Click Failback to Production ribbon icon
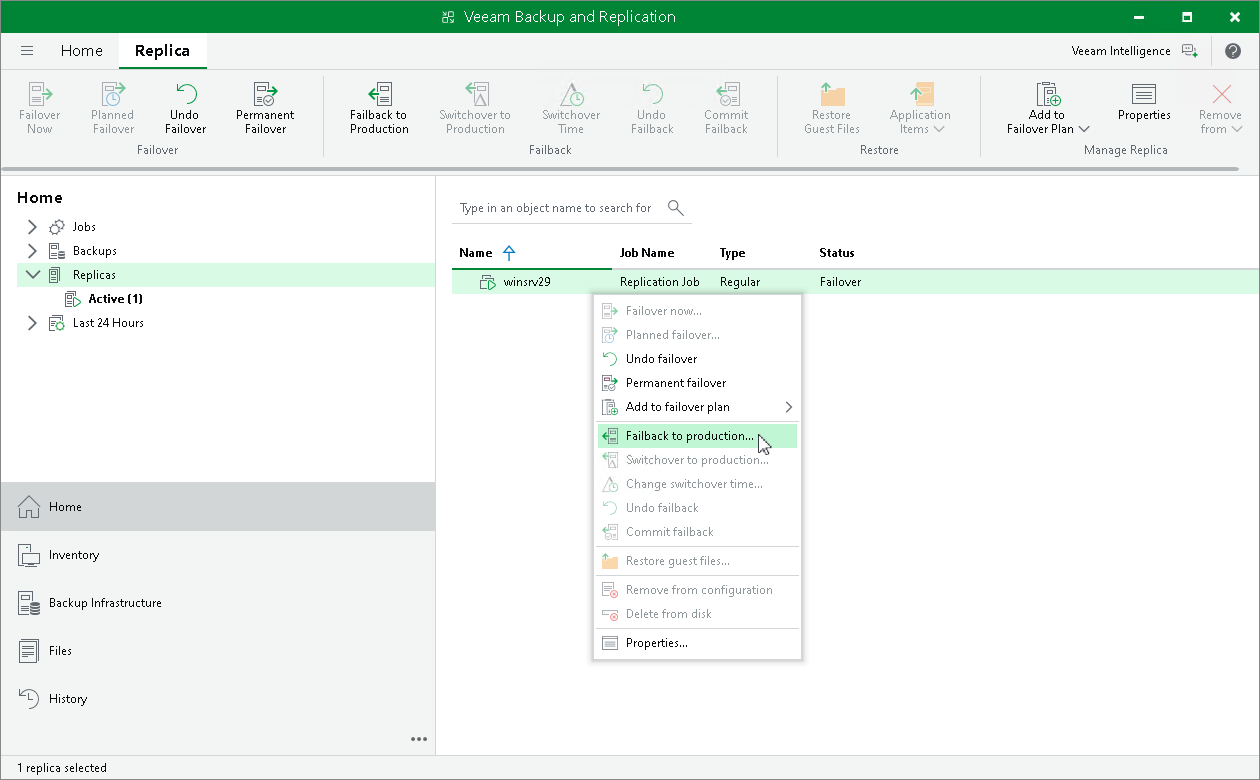Screen dimensions: 1260x780 pos(379,96)
